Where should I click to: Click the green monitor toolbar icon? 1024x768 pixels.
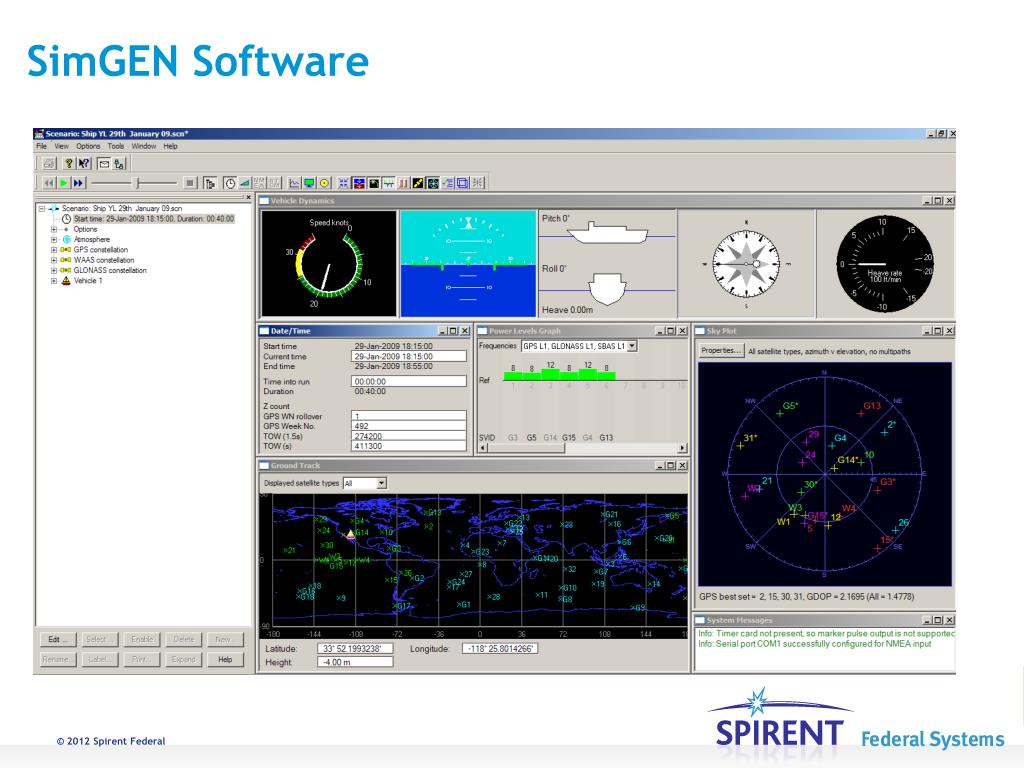(x=310, y=184)
